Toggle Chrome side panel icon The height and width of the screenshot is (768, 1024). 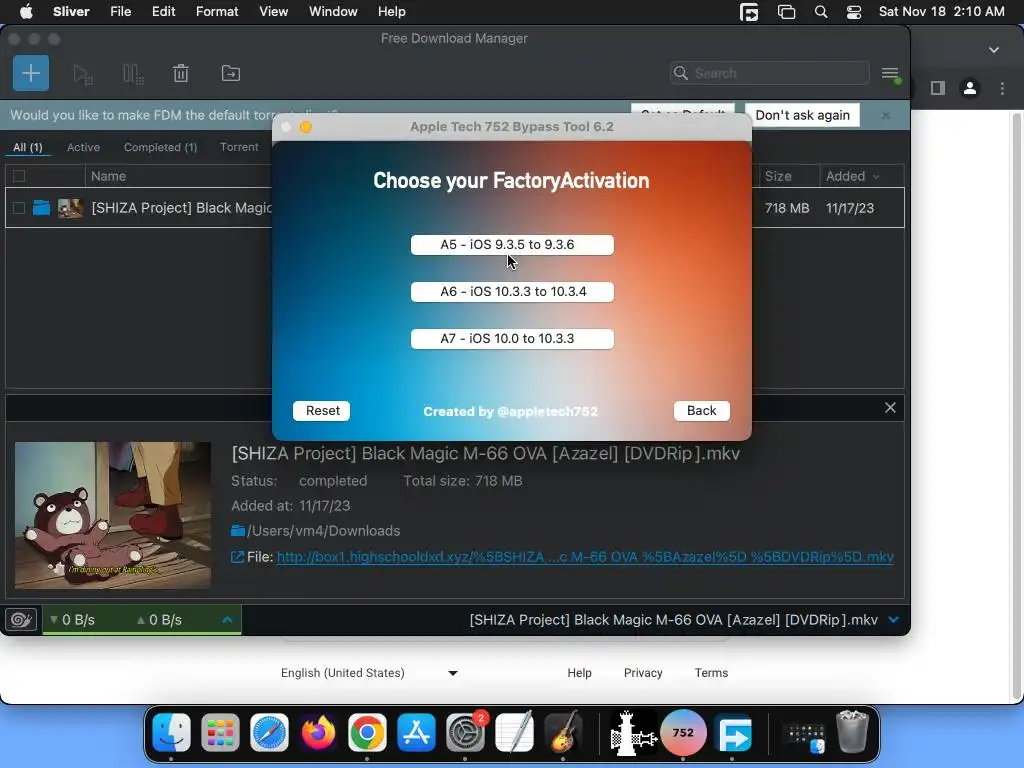938,88
